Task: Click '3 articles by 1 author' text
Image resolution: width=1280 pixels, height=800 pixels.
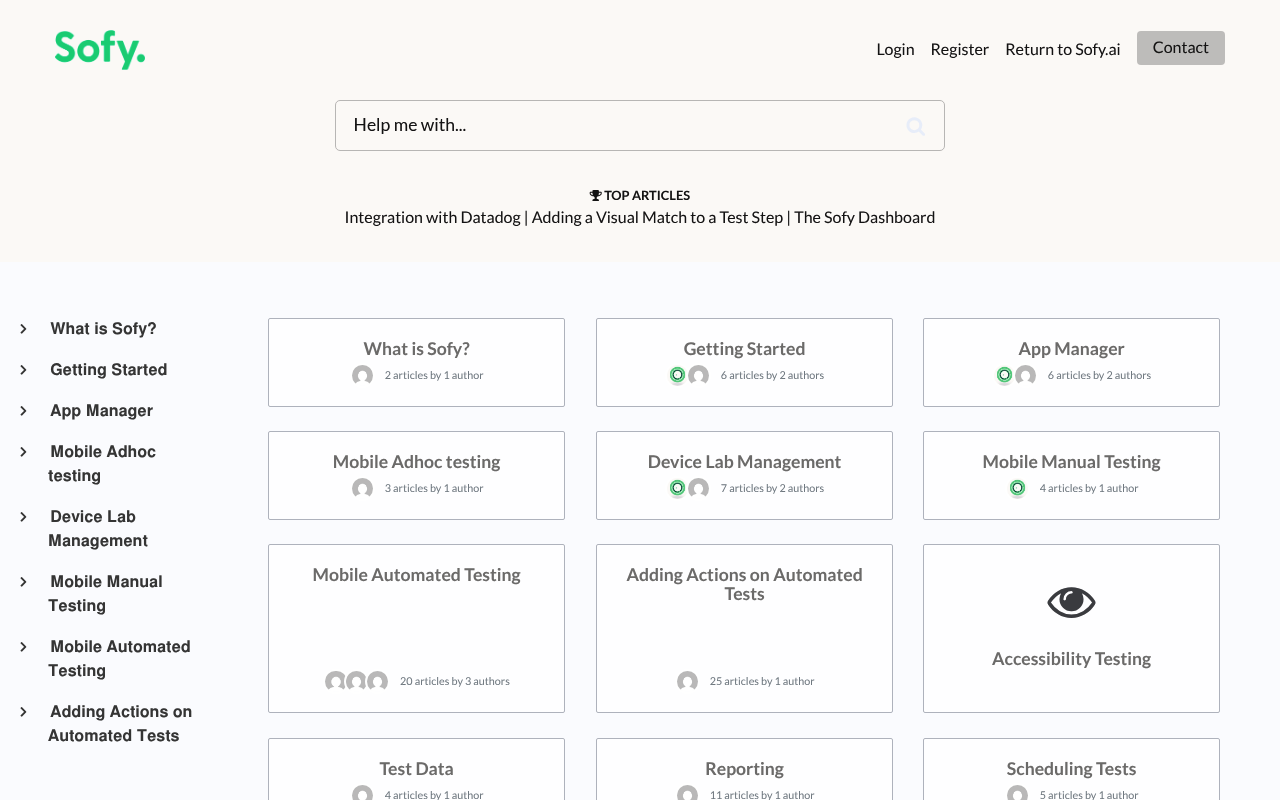Action: point(434,488)
